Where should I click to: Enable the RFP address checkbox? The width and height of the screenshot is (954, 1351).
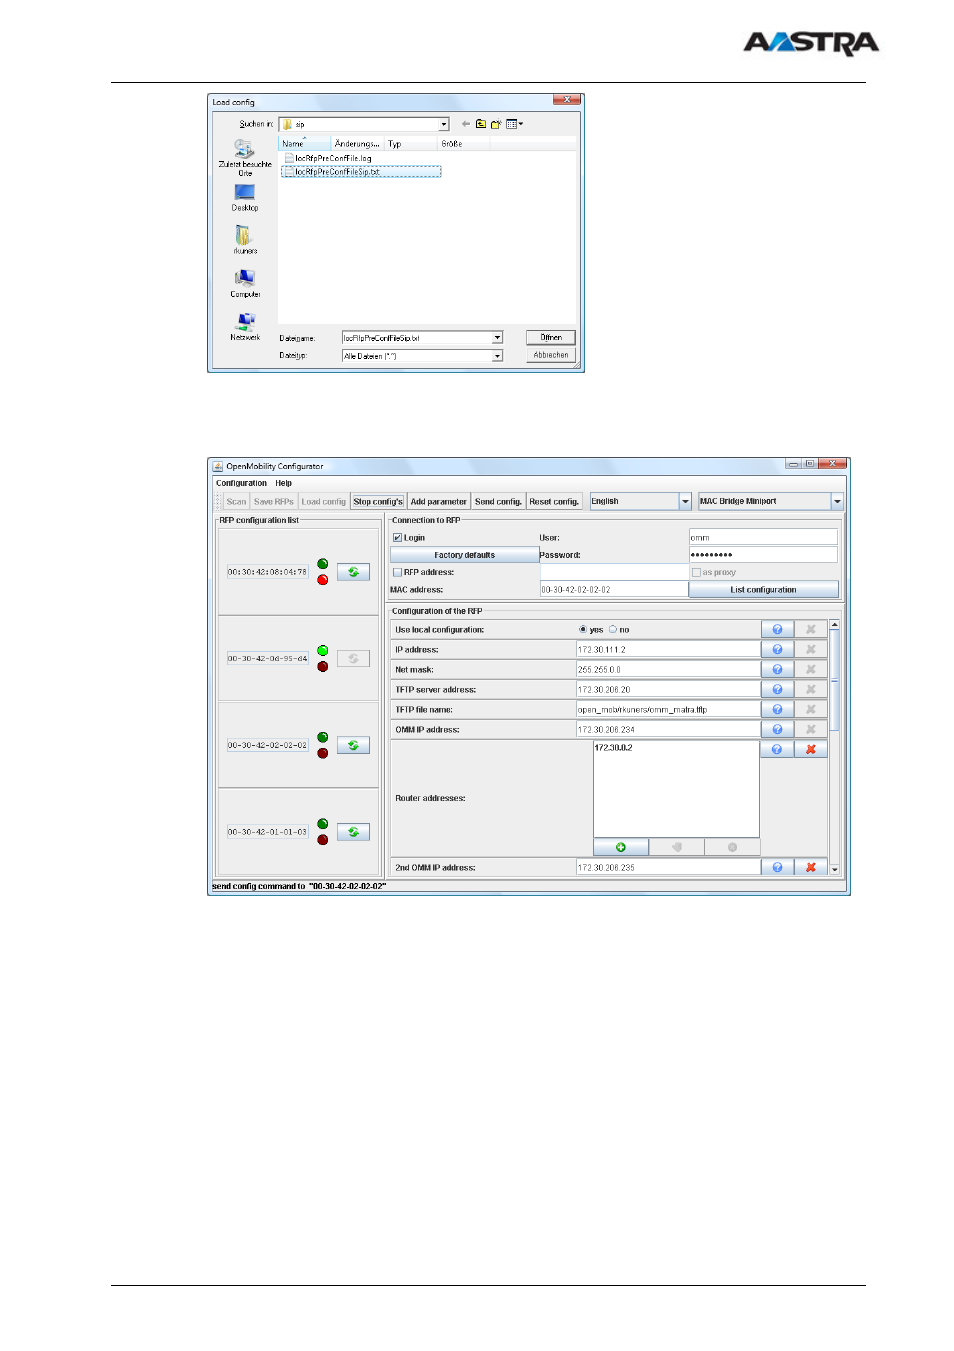[x=397, y=572]
